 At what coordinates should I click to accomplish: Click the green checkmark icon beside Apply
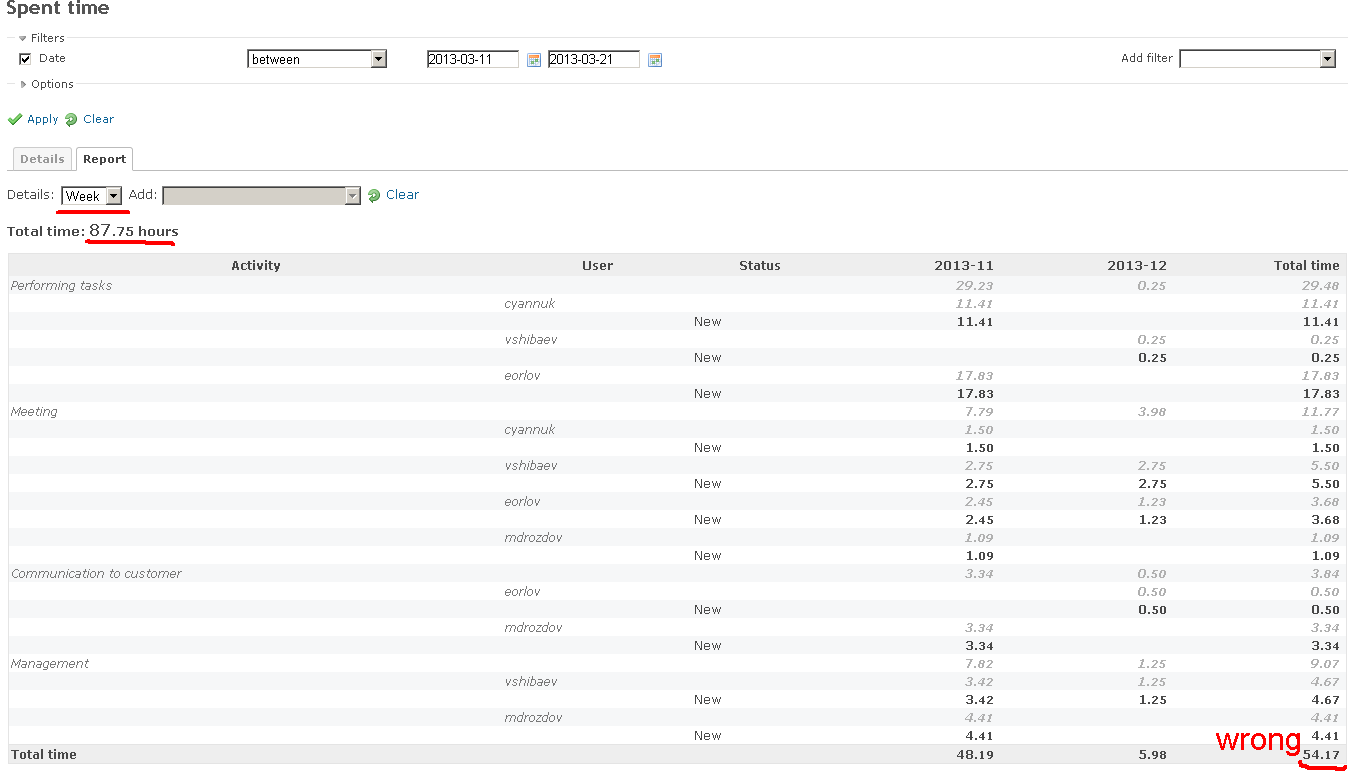pos(15,119)
